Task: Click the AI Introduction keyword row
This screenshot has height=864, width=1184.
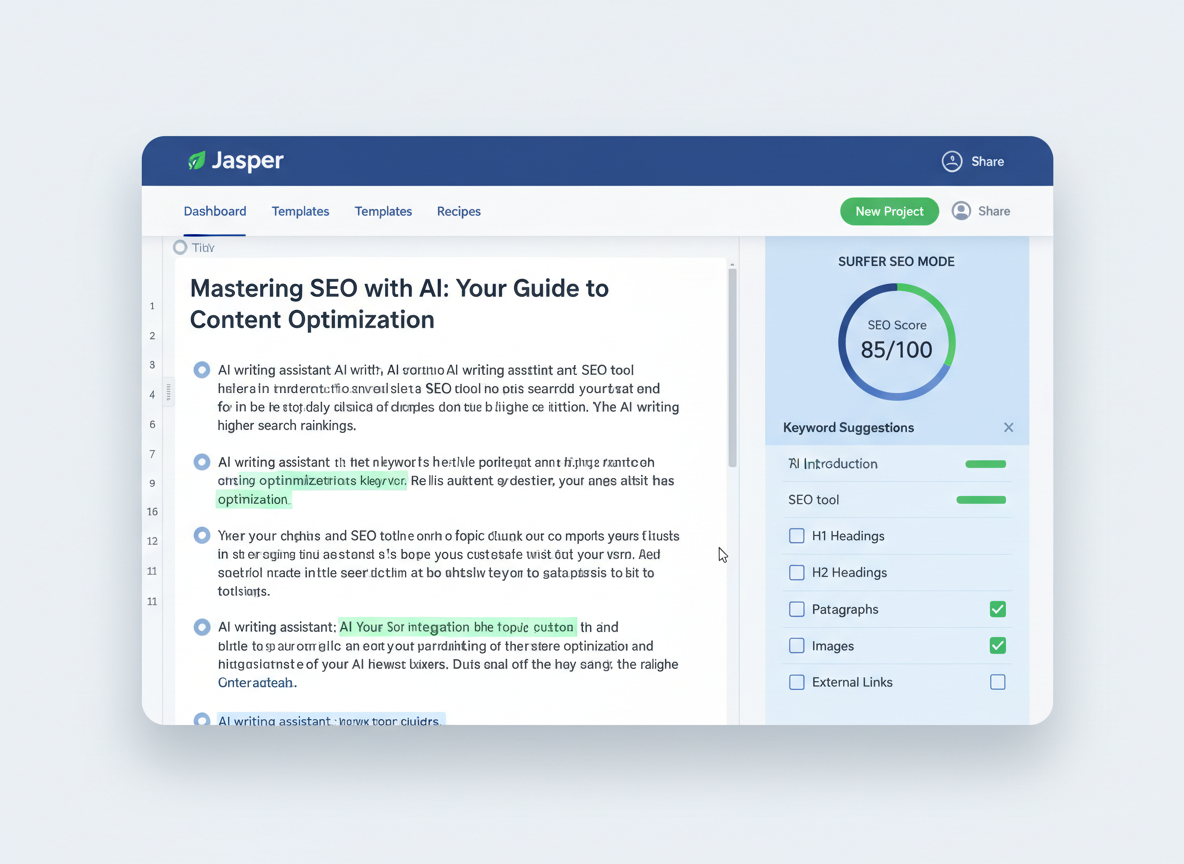Action: click(x=896, y=464)
